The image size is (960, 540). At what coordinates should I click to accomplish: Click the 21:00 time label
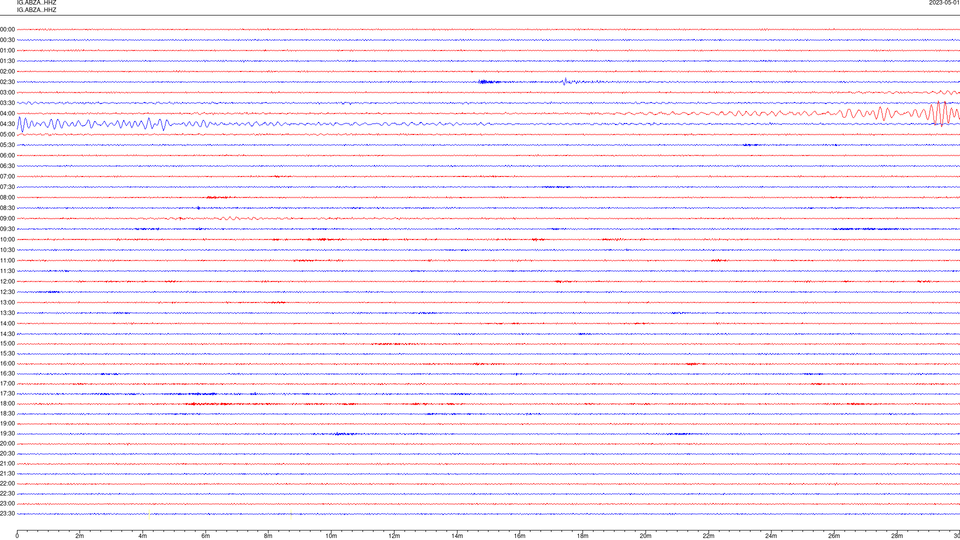tap(7, 463)
